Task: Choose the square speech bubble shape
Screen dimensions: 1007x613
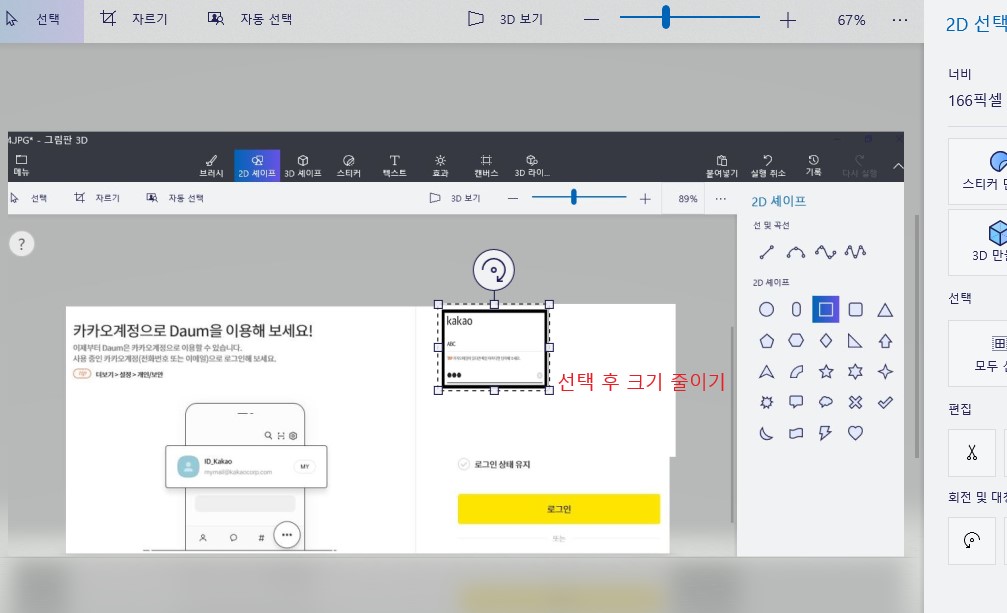Action: click(x=796, y=402)
